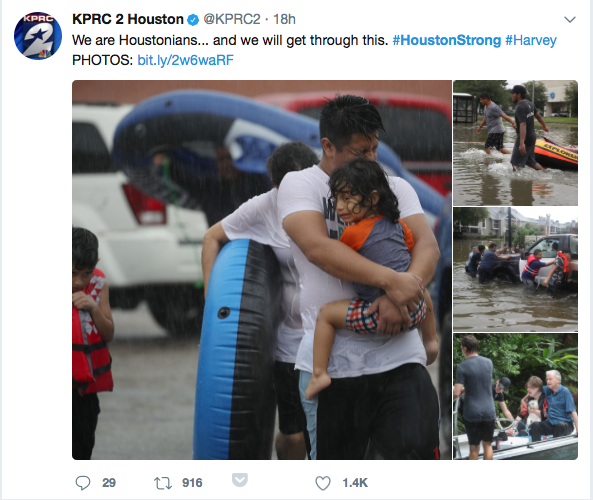This screenshot has height=500, width=593.
Task: Like the tweet with heart icon
Action: pos(323,483)
